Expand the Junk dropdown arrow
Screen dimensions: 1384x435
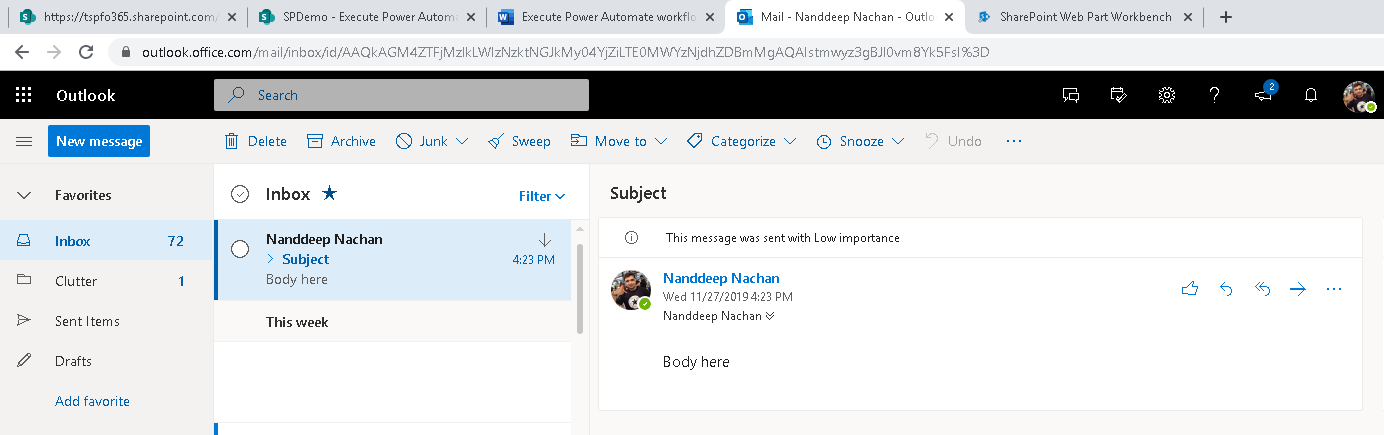[x=462, y=142]
